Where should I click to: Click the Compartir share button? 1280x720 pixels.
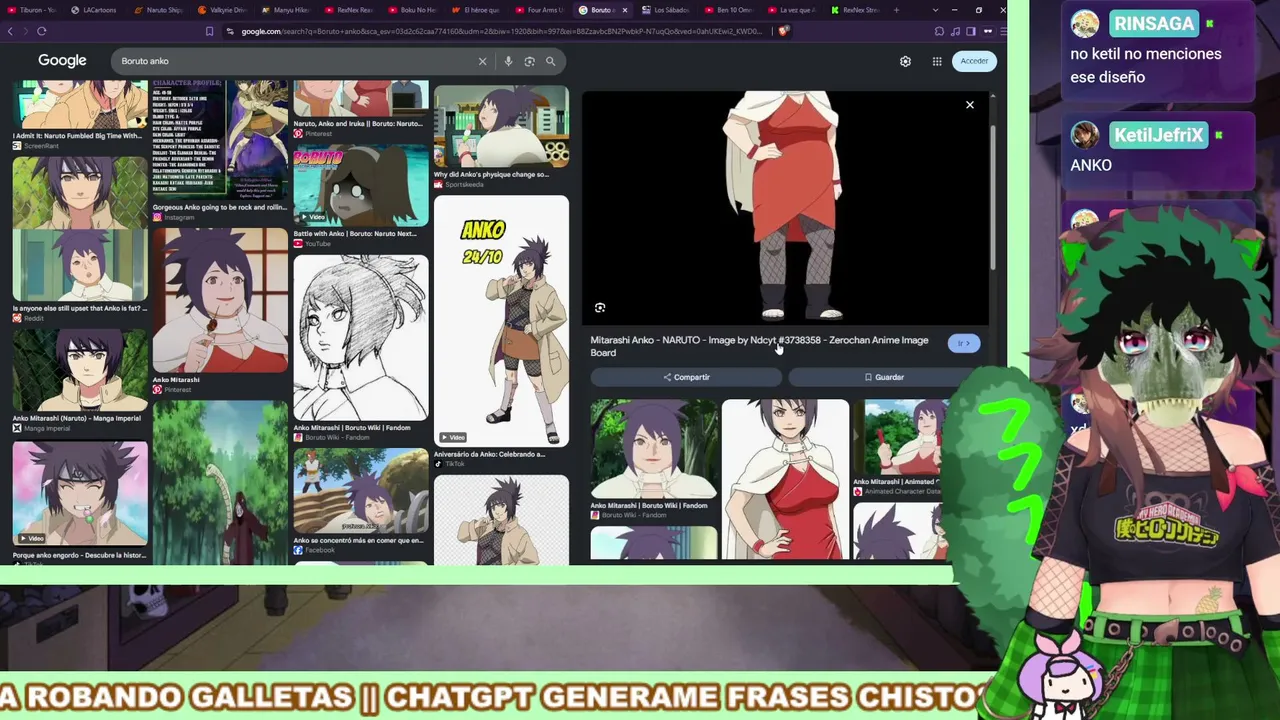[686, 377]
